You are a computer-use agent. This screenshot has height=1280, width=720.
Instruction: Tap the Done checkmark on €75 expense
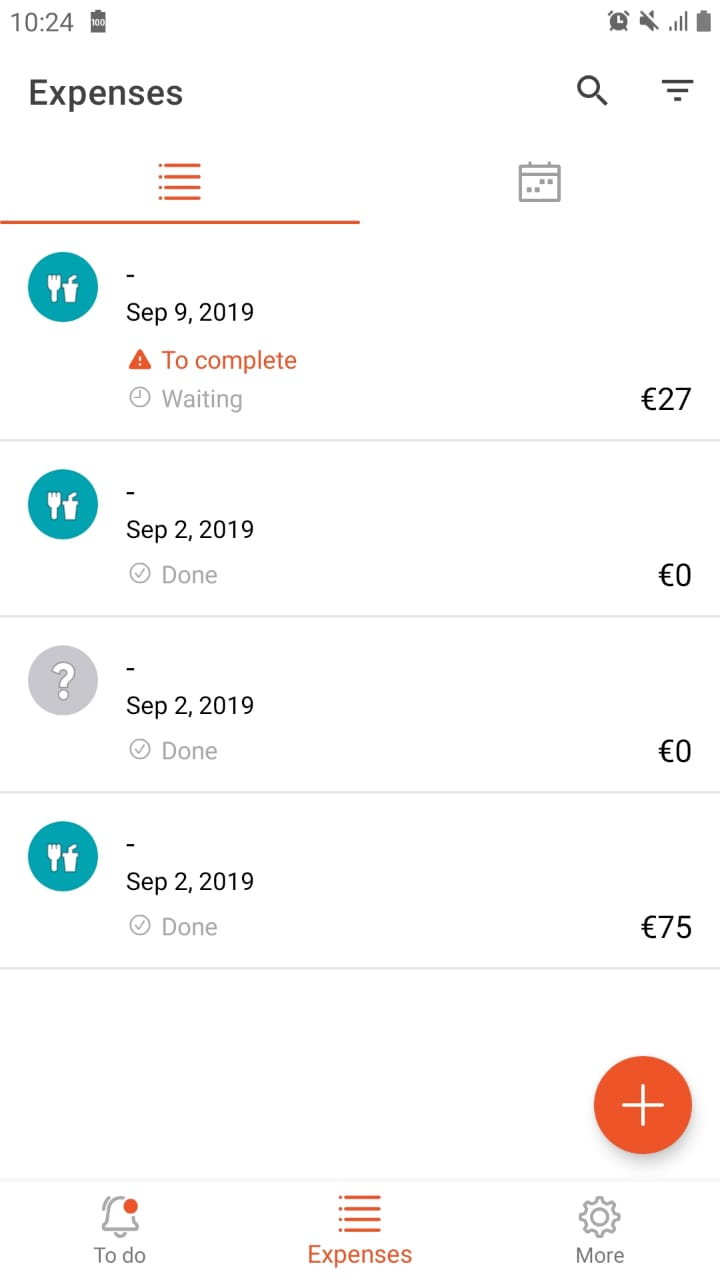click(140, 926)
